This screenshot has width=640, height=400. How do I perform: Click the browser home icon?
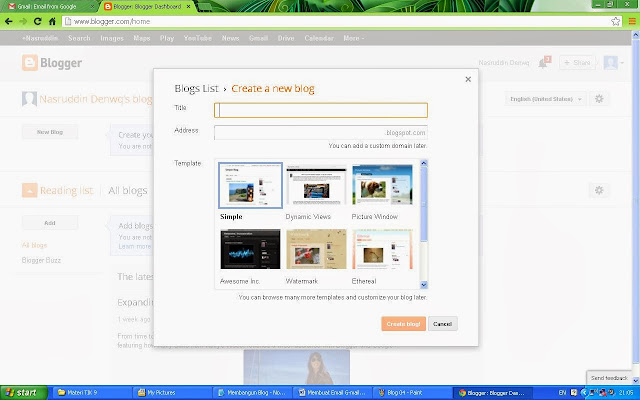click(52, 21)
